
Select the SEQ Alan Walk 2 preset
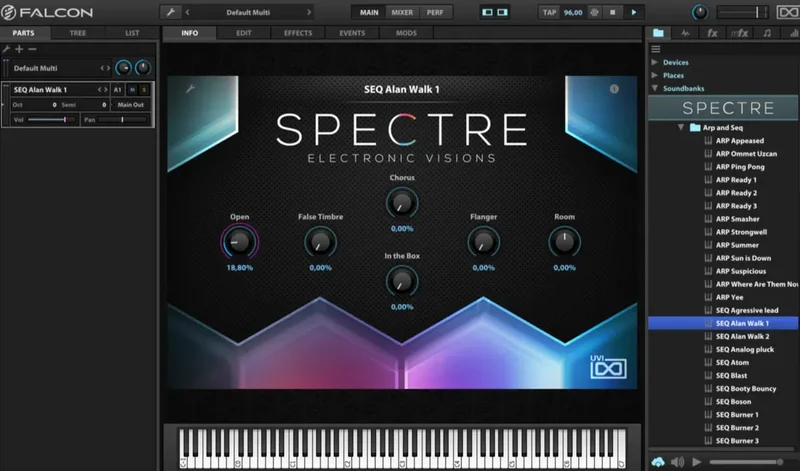pyautogui.click(x=742, y=336)
